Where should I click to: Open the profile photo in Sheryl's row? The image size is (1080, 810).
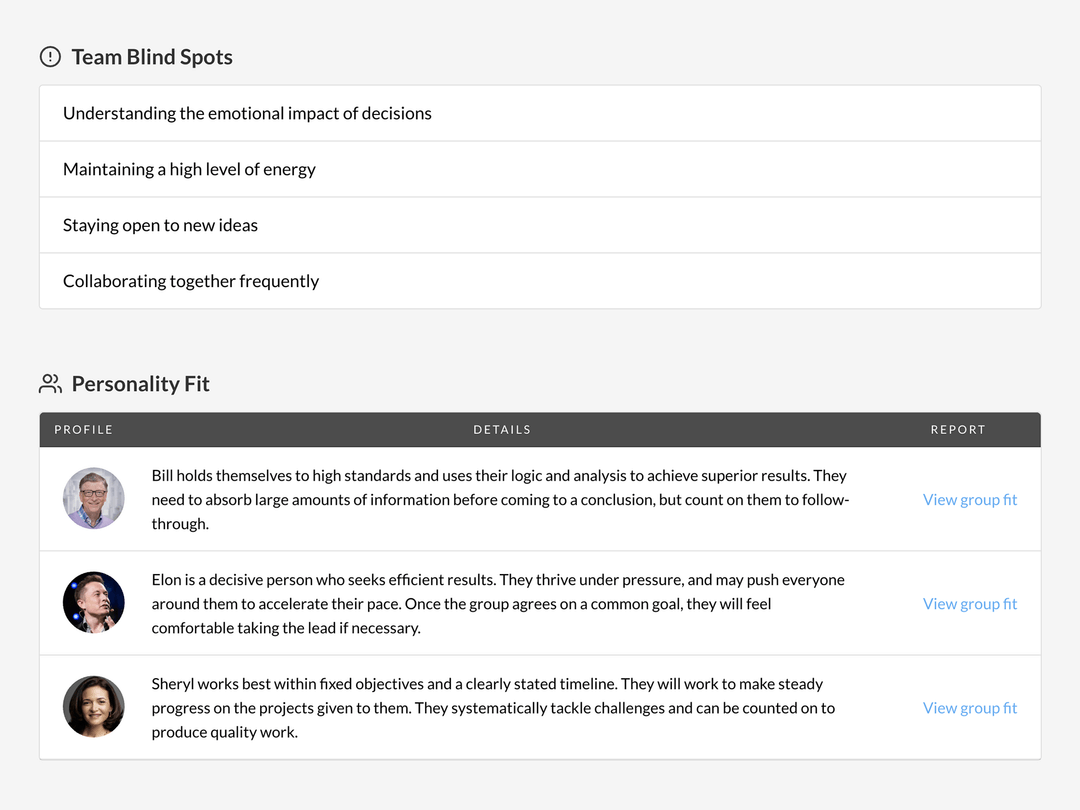pos(94,707)
